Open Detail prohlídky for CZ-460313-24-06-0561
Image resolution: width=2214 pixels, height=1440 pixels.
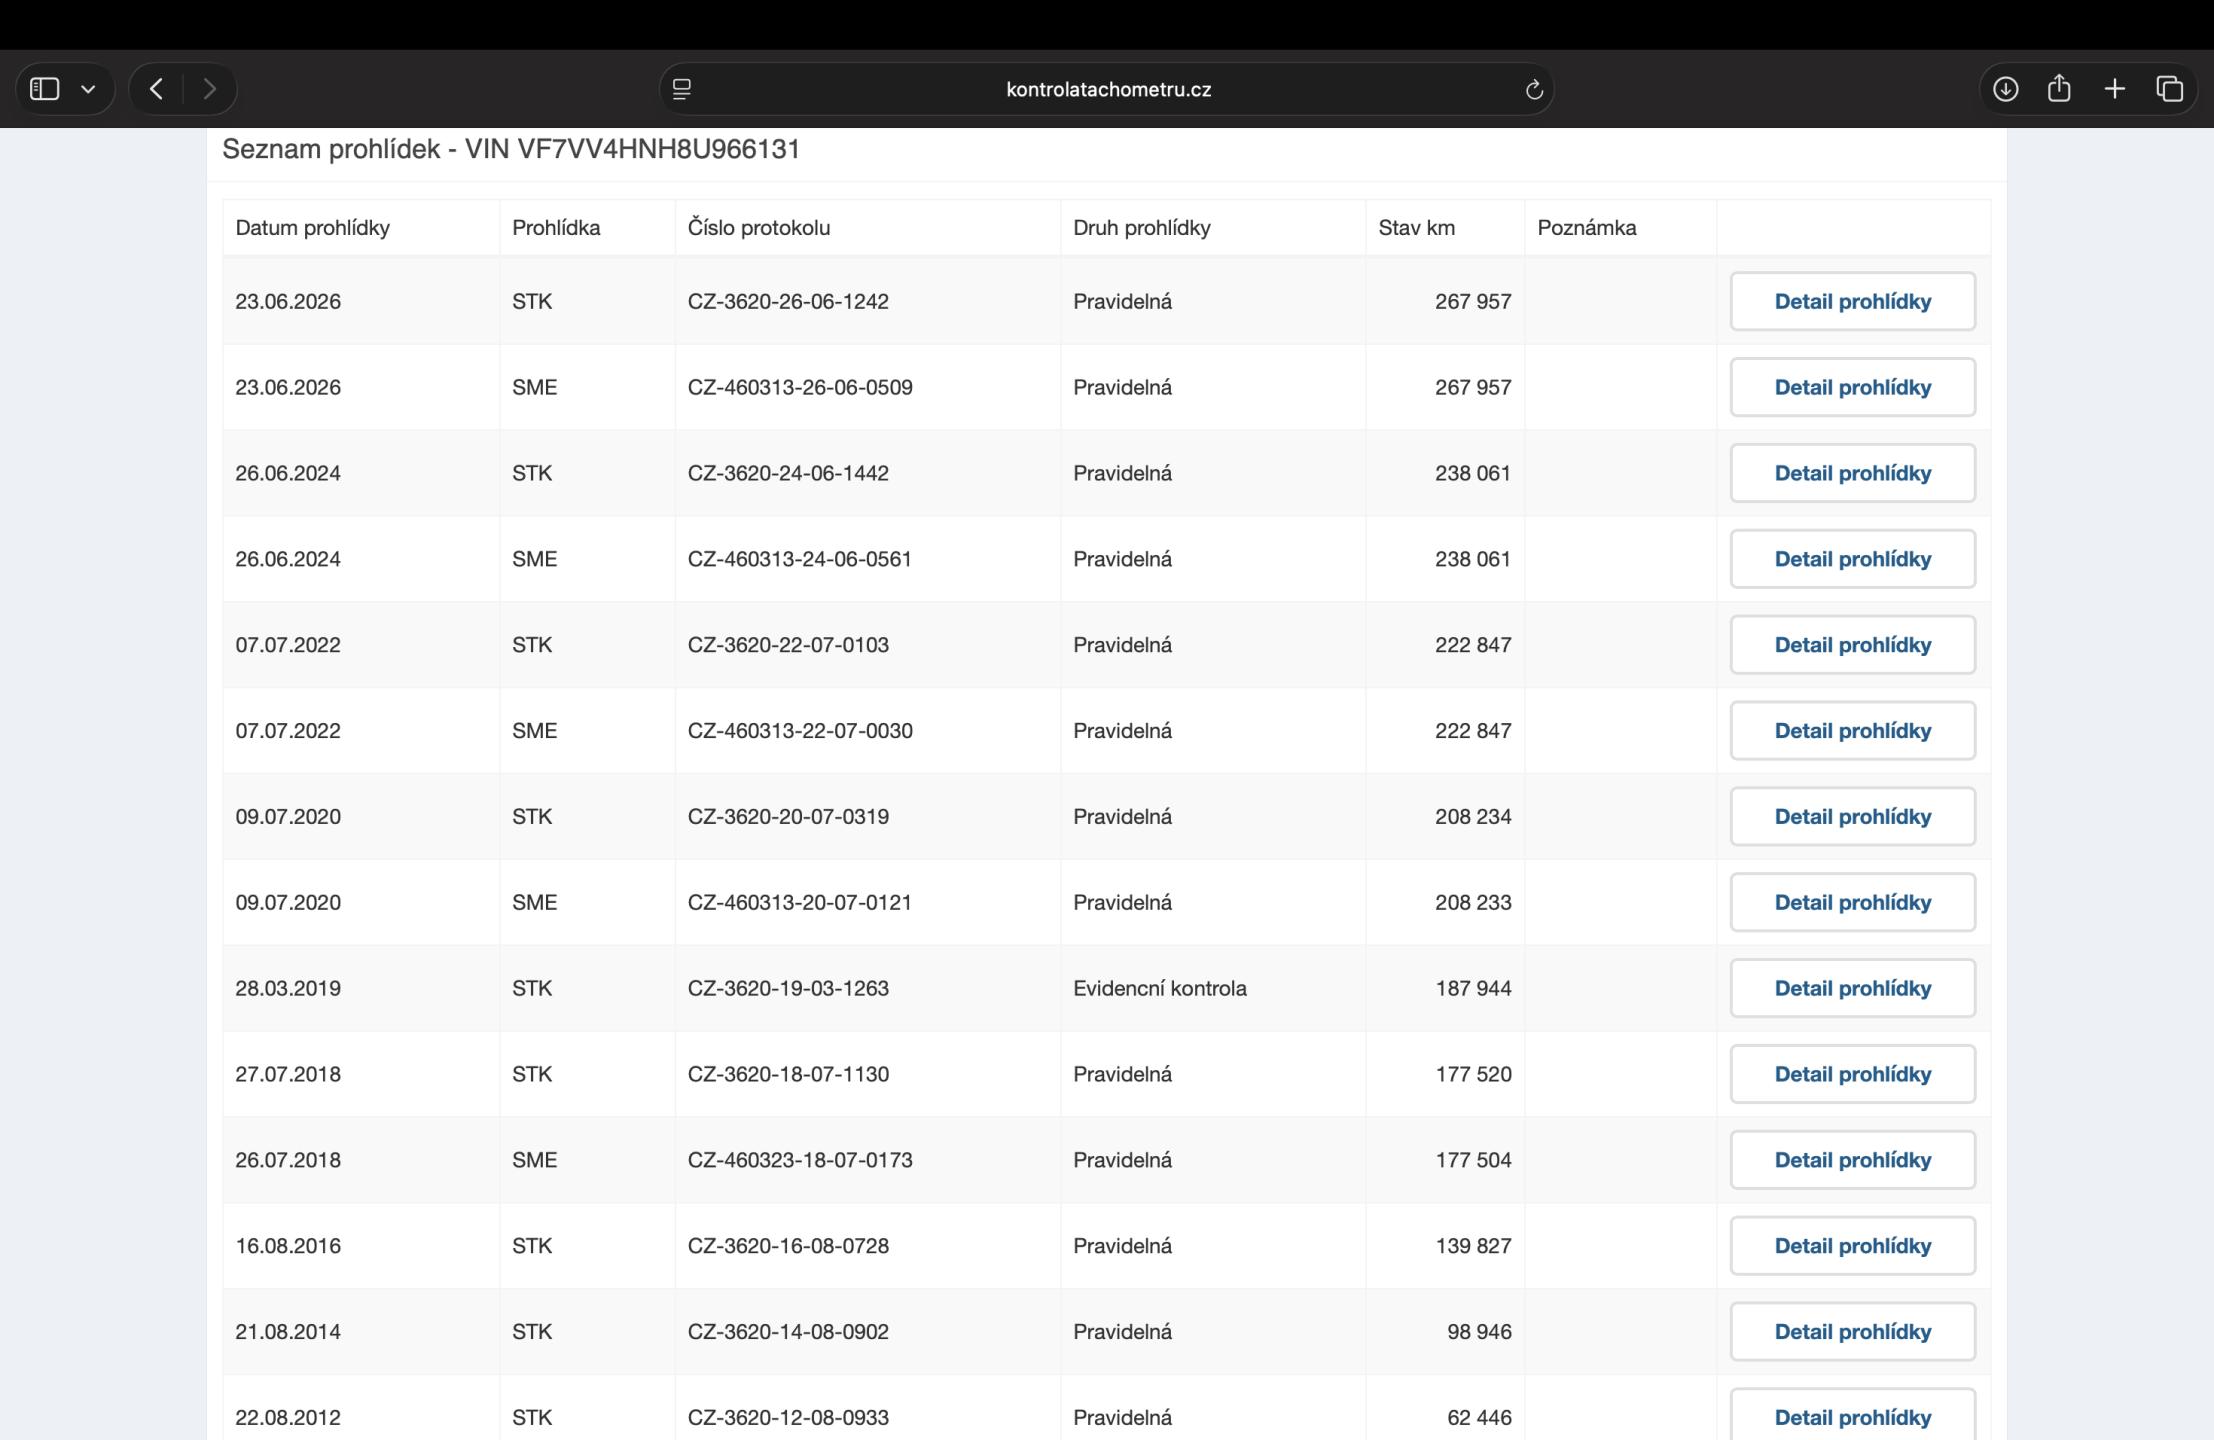click(1853, 559)
